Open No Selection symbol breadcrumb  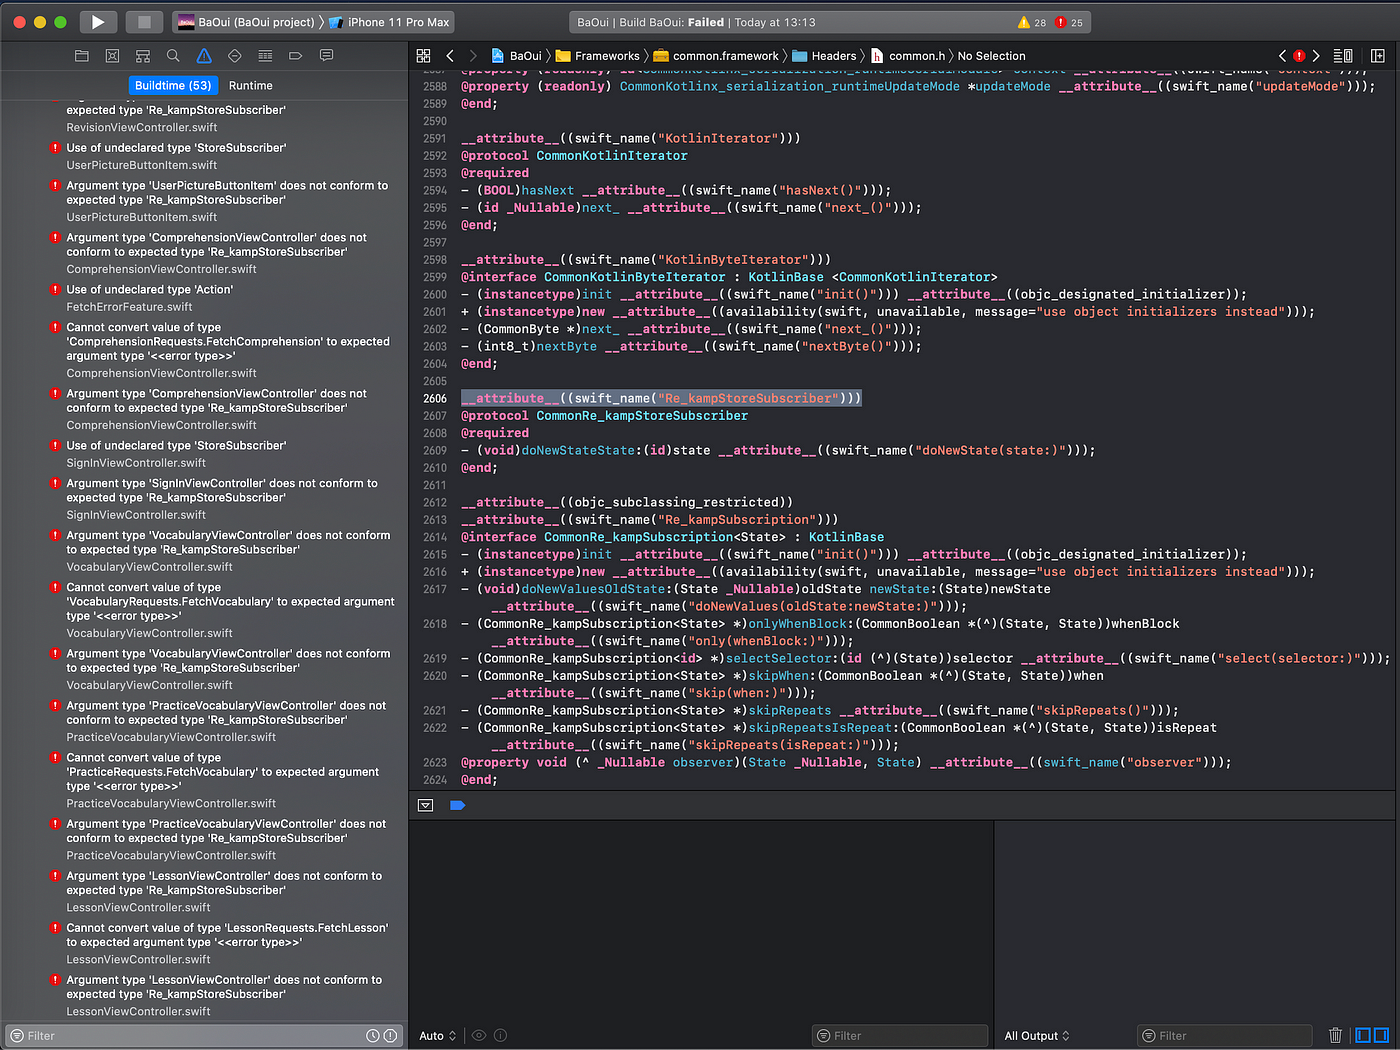pyautogui.click(x=991, y=56)
